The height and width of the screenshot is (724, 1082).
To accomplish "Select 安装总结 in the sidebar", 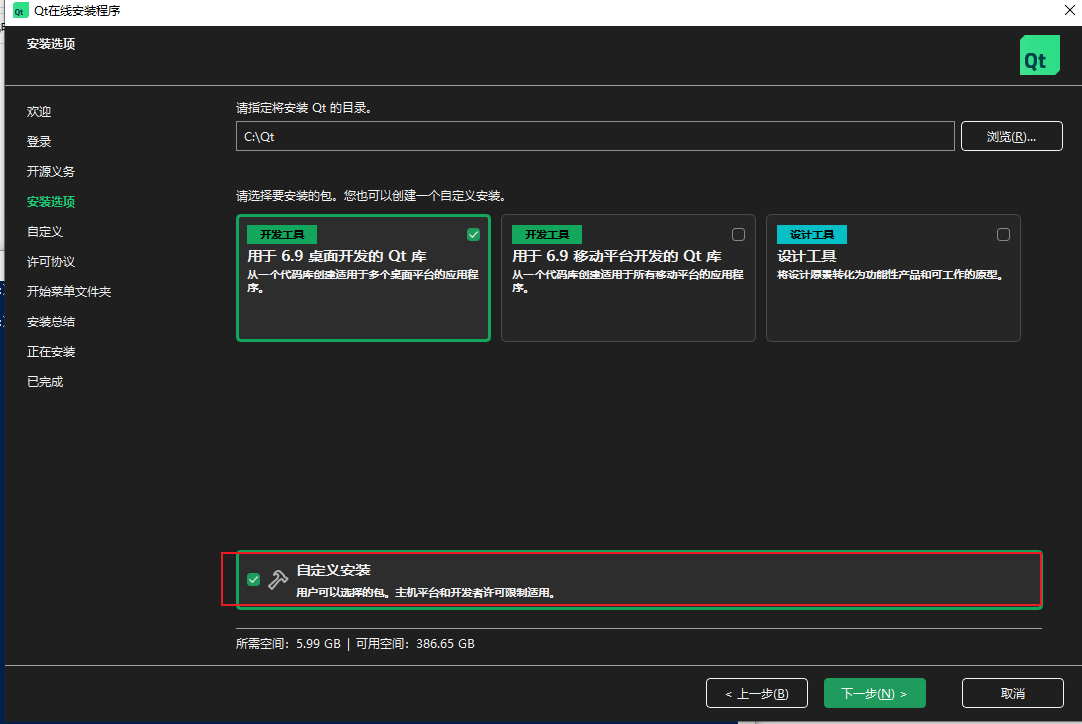I will pos(51,322).
